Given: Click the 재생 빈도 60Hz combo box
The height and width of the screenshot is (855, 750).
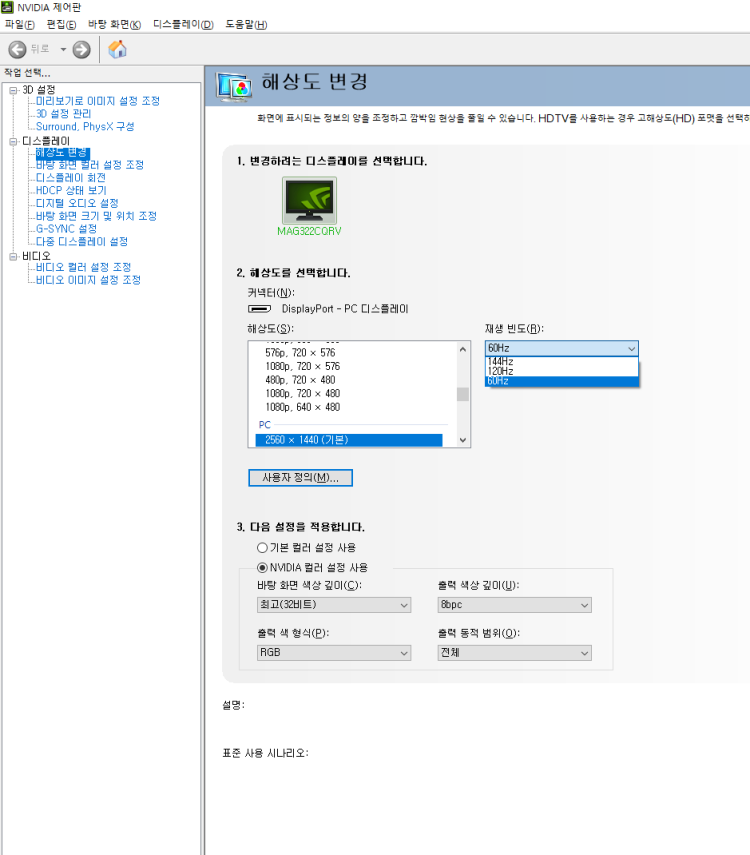Looking at the screenshot, I should click(x=562, y=348).
